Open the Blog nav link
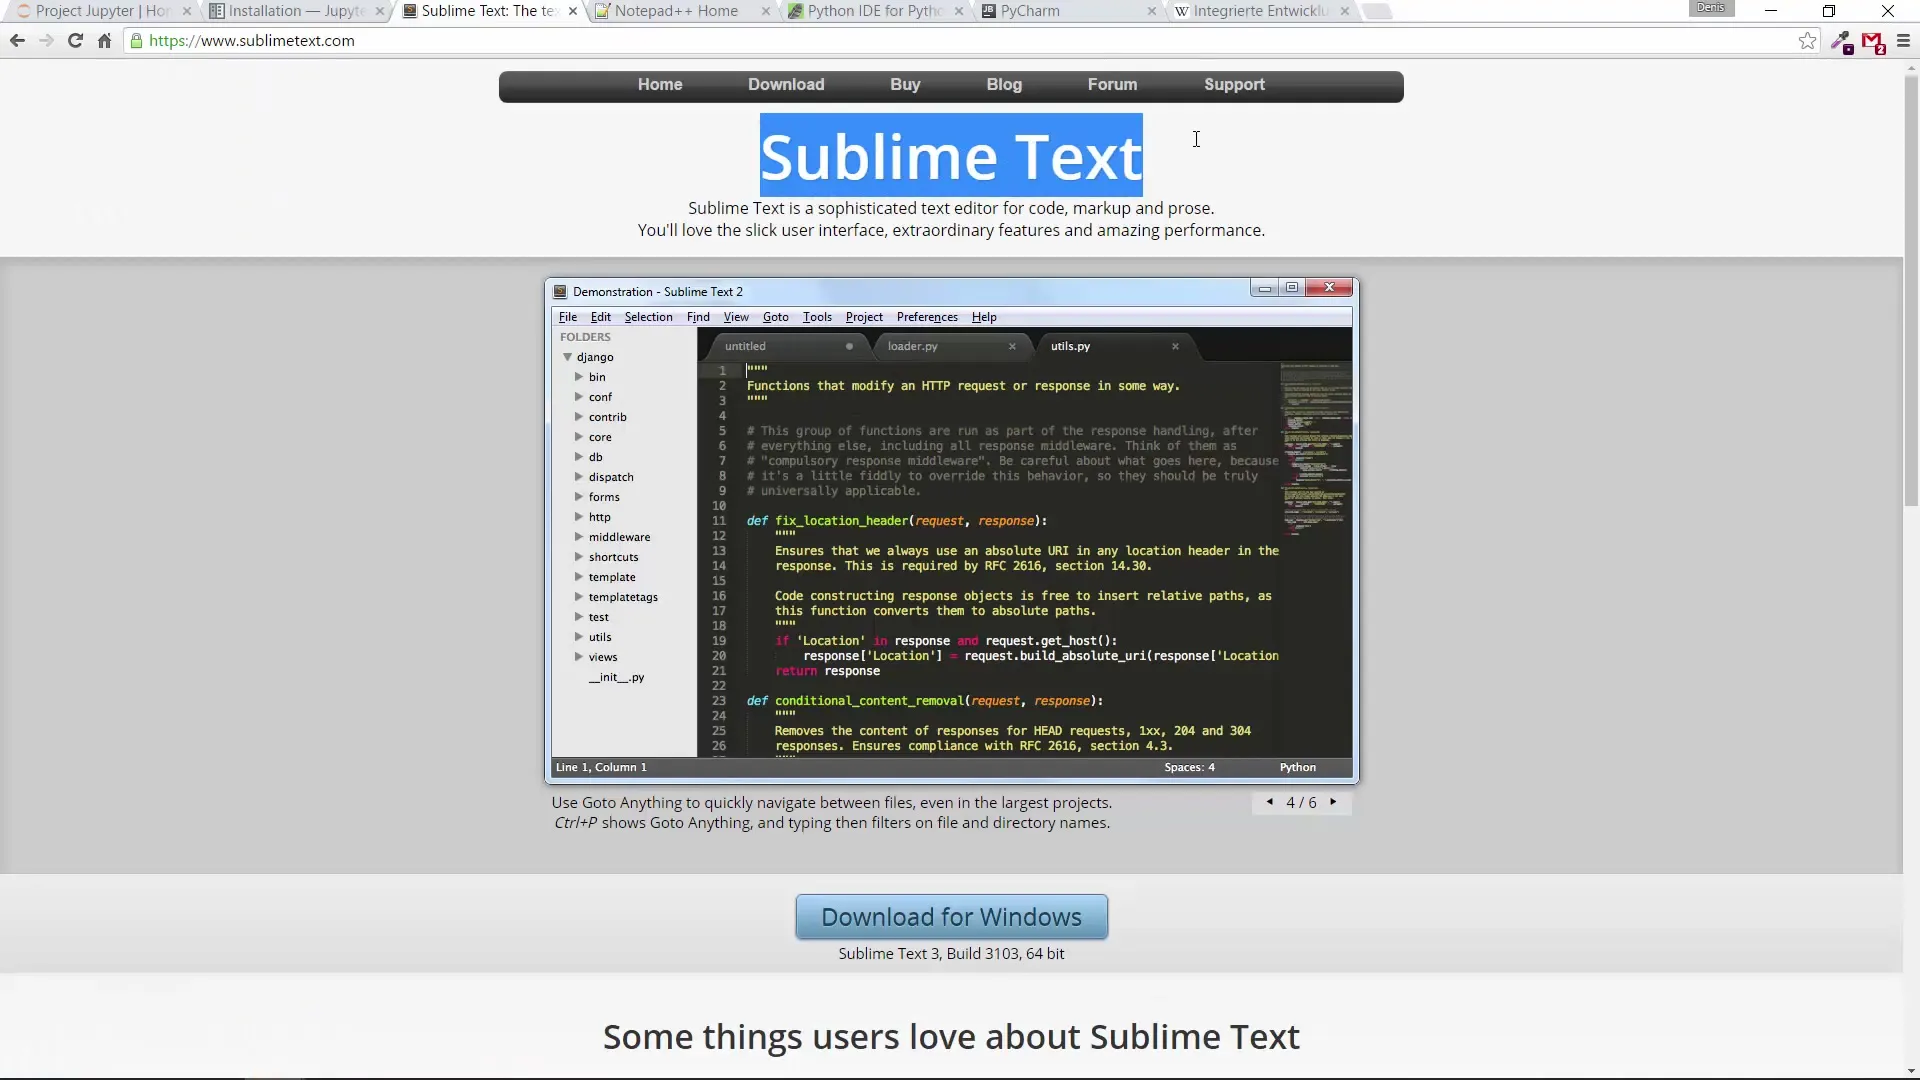 click(x=1004, y=85)
